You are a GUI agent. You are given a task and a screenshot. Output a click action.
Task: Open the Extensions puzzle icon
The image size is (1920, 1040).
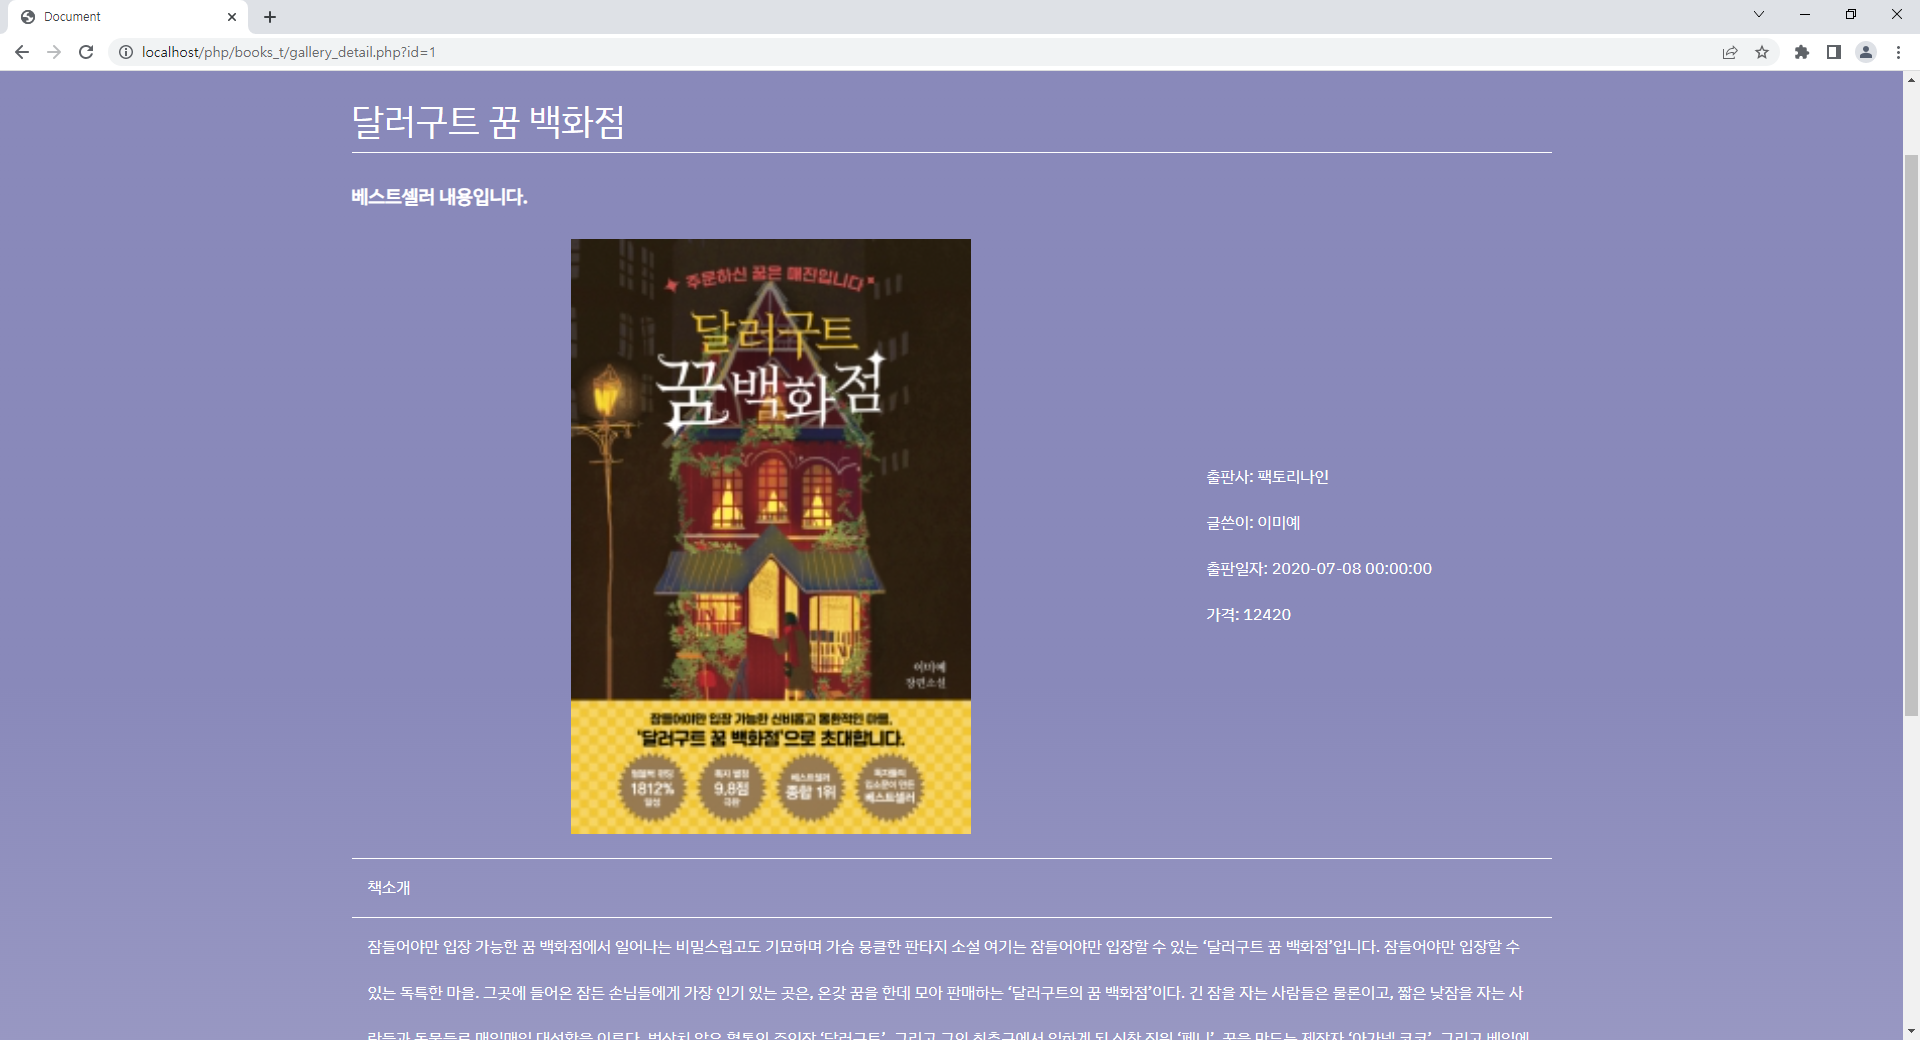pyautogui.click(x=1802, y=52)
